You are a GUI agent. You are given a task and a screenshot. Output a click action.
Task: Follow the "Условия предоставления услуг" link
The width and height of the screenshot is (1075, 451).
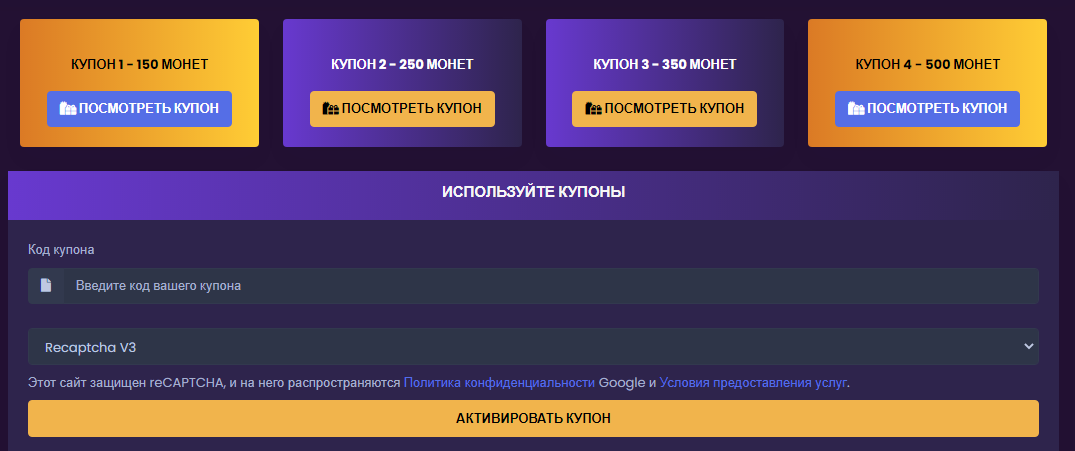pyautogui.click(x=753, y=382)
